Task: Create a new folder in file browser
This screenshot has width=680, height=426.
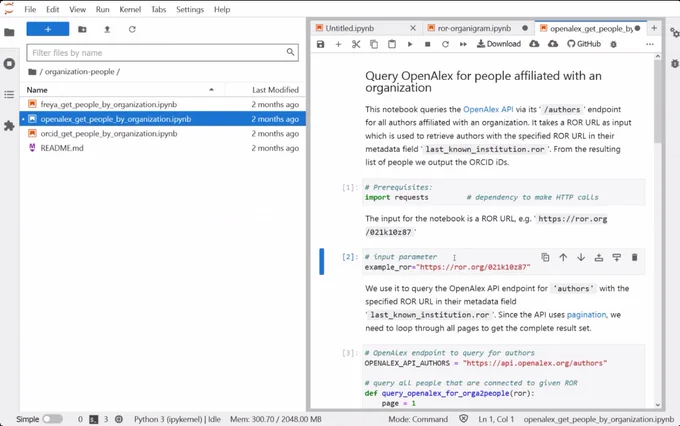Action: pyautogui.click(x=82, y=29)
